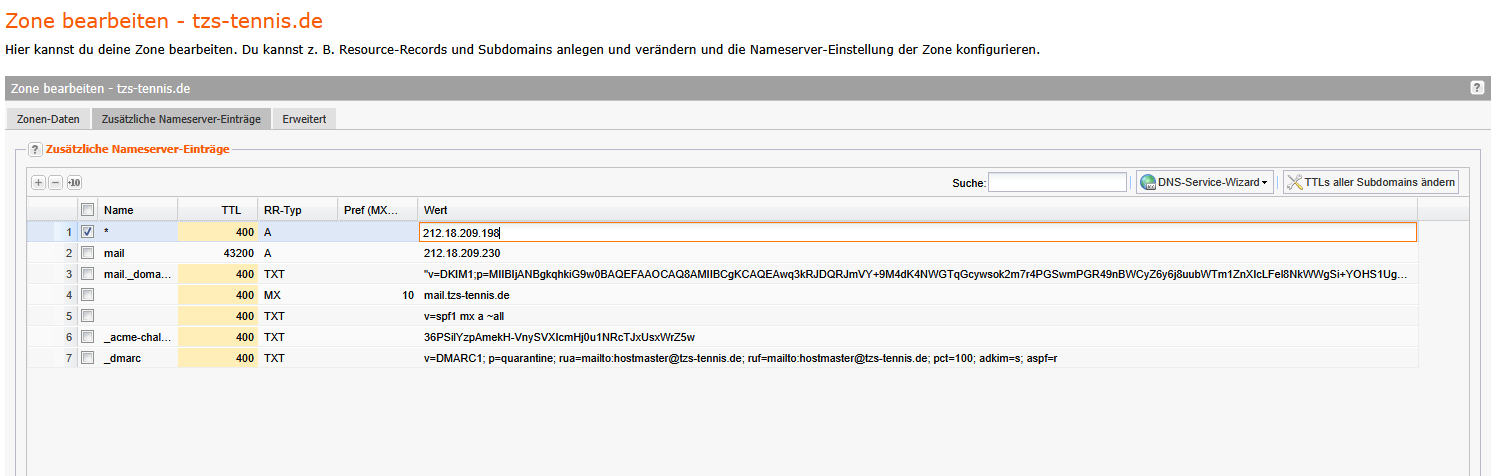Click the value 212.18.209.230
The image size is (1498, 476).
pos(462,253)
